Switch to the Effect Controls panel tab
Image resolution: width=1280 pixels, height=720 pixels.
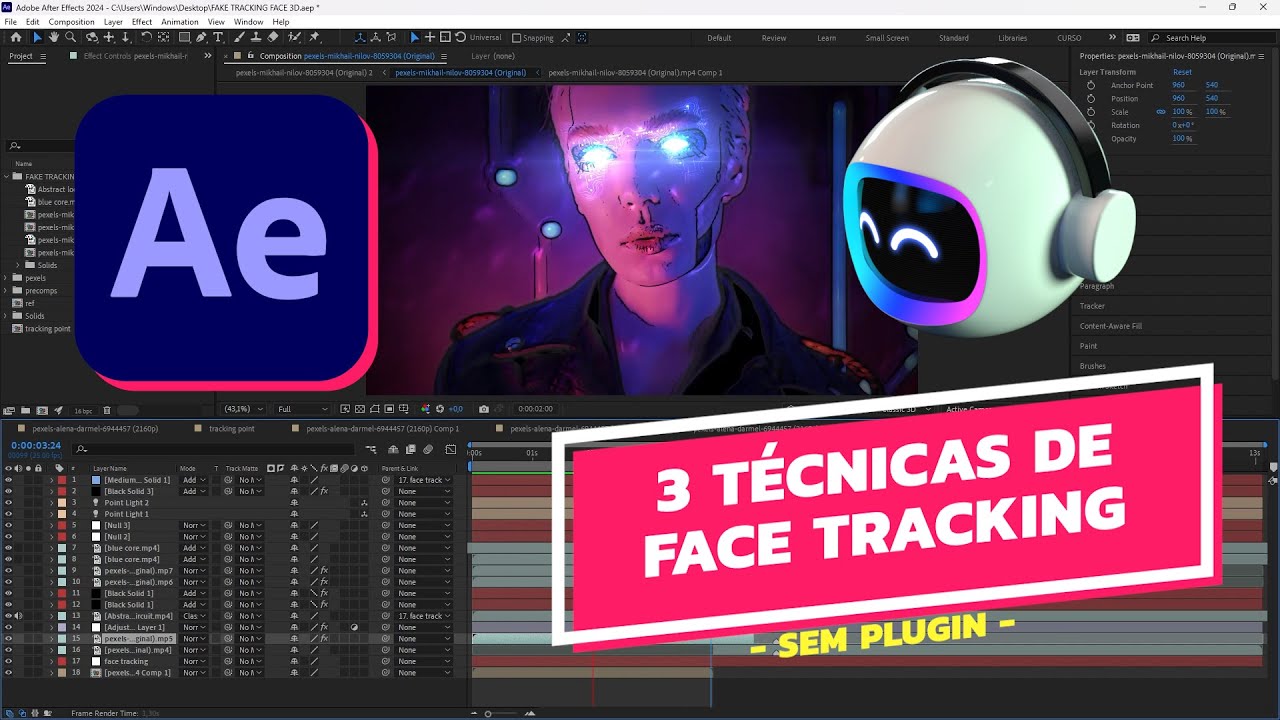pos(135,56)
